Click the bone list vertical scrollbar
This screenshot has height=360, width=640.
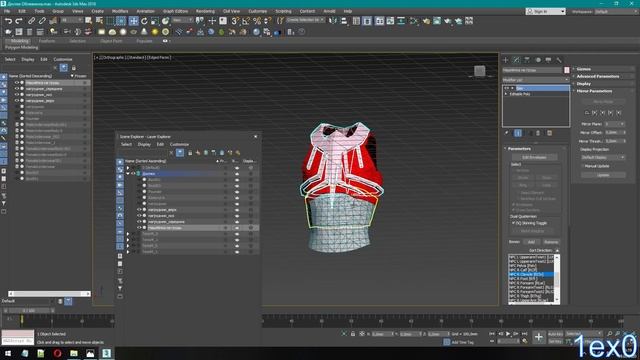(557, 279)
